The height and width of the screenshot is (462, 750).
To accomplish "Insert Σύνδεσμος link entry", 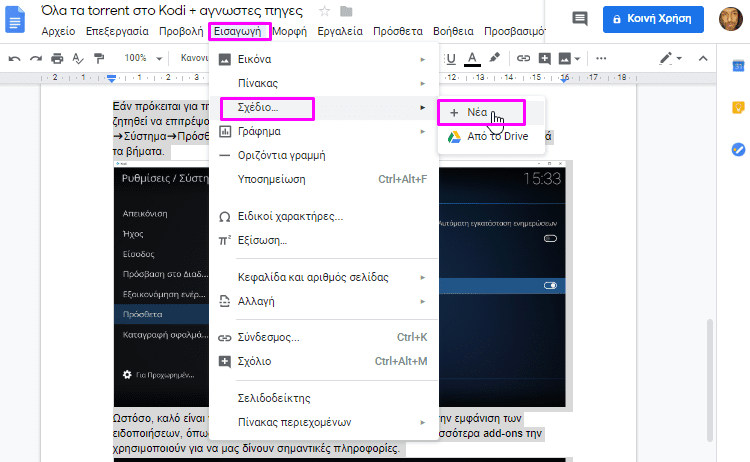I will 323,338.
